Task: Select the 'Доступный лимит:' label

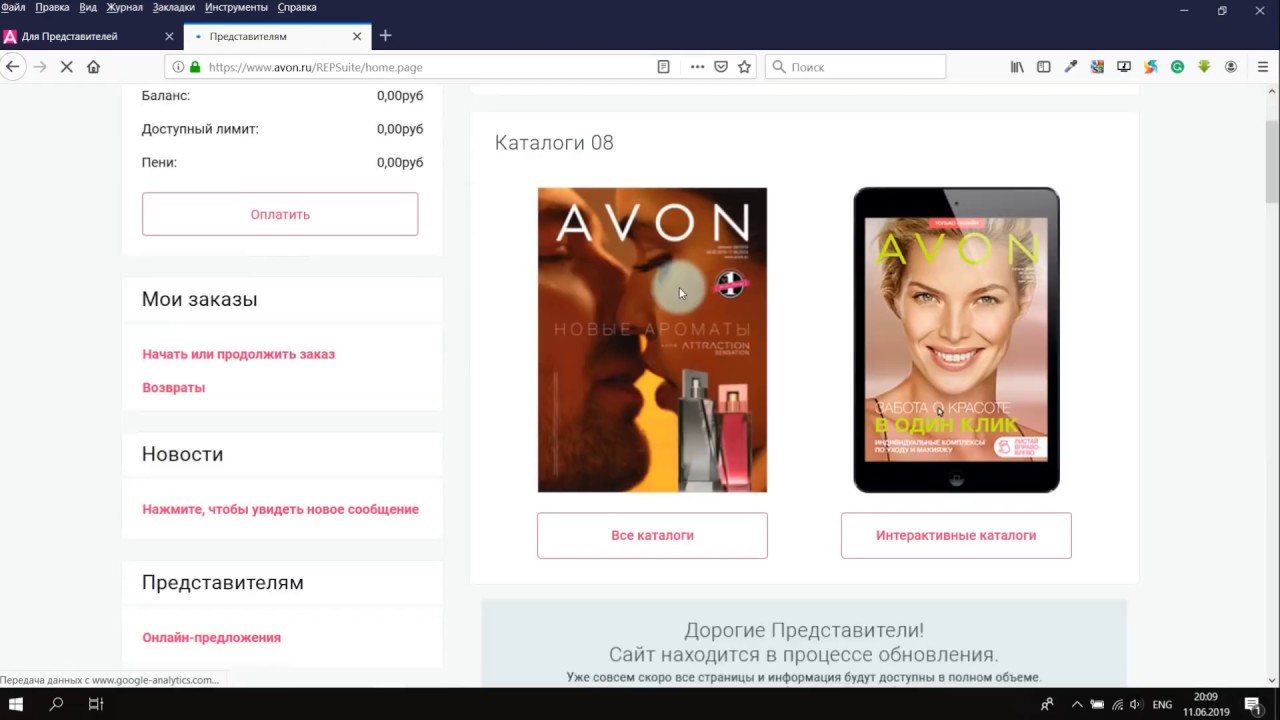Action: [x=200, y=129]
